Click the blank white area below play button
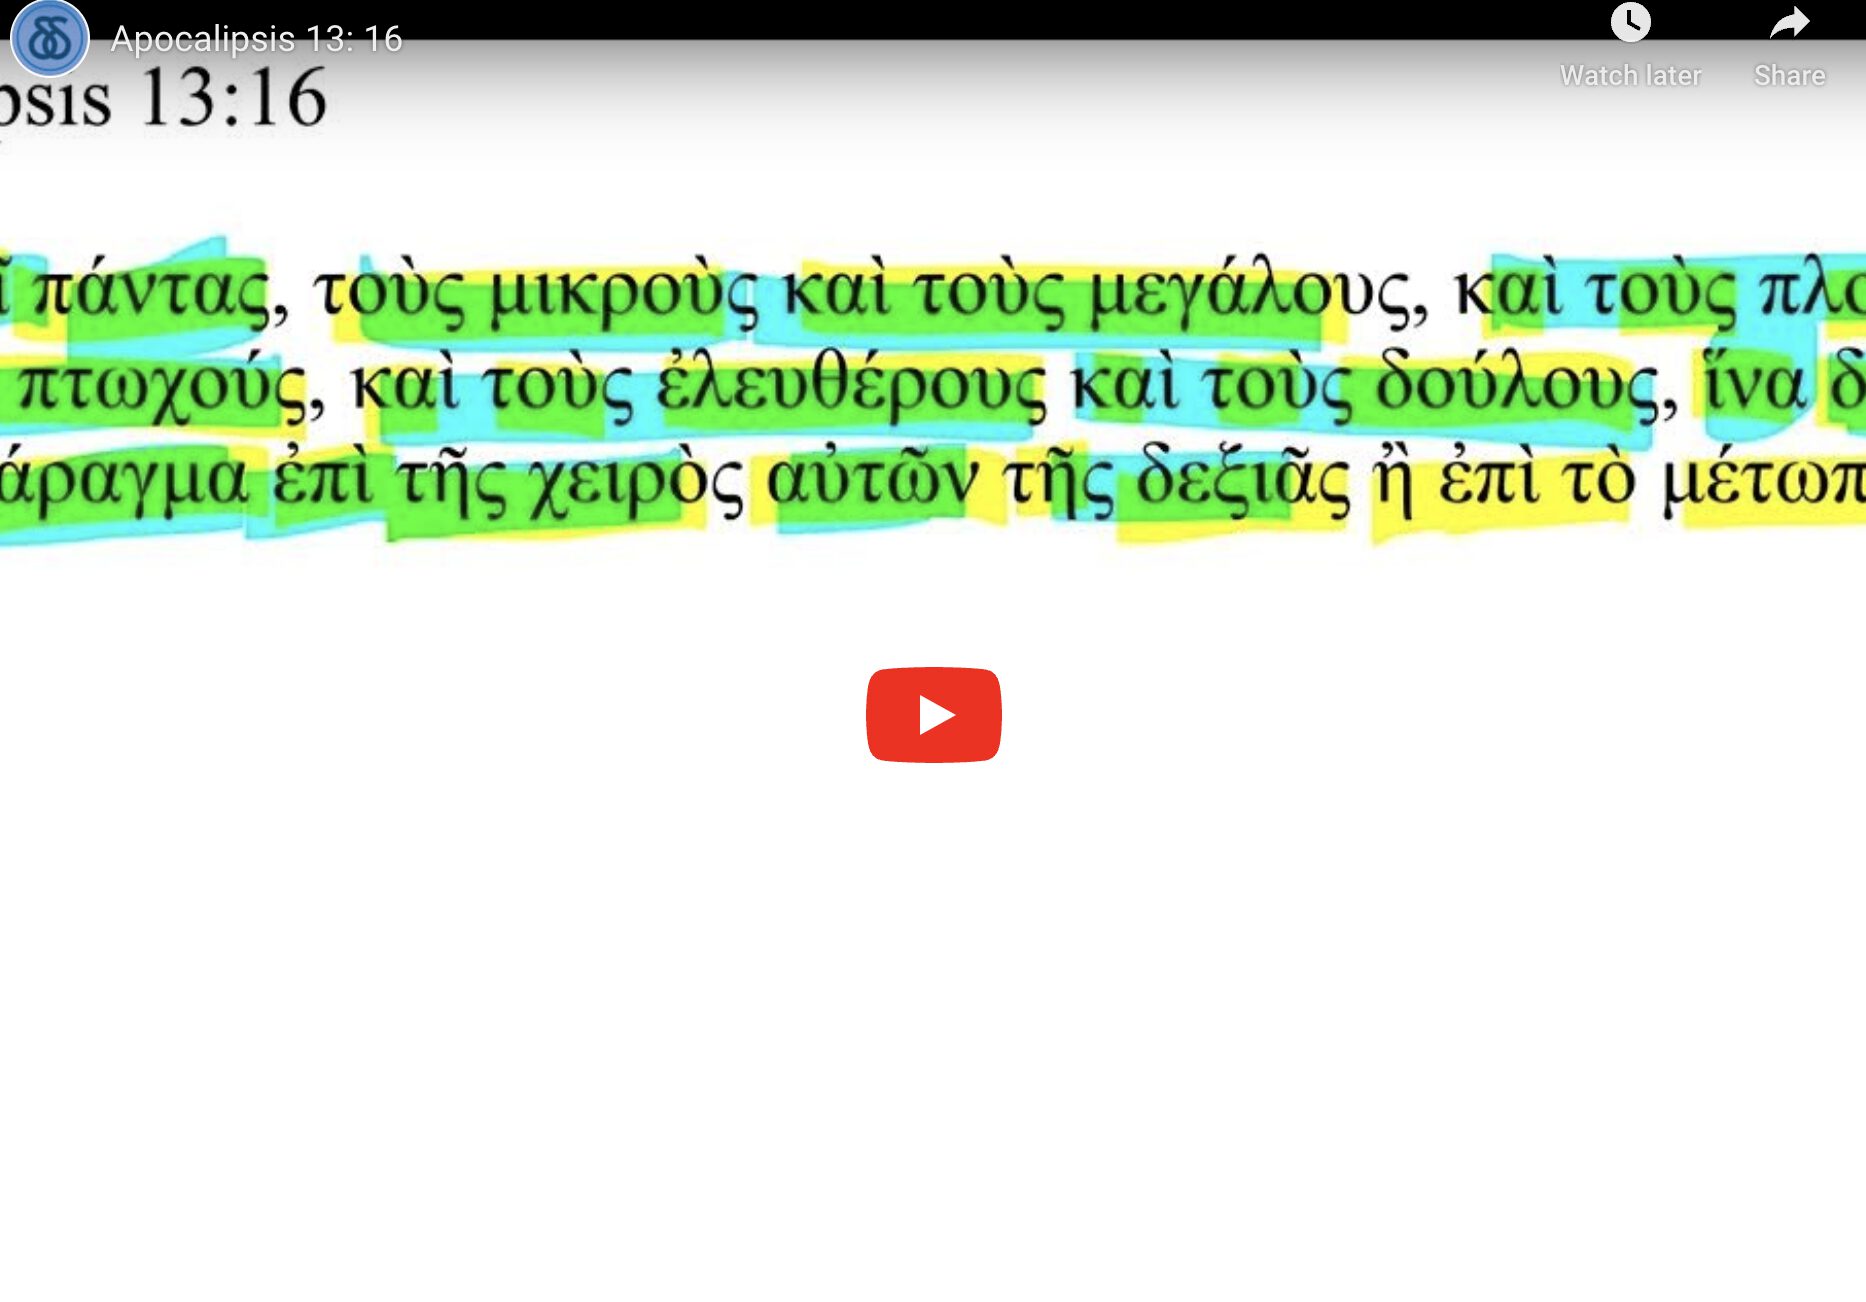 933,1000
